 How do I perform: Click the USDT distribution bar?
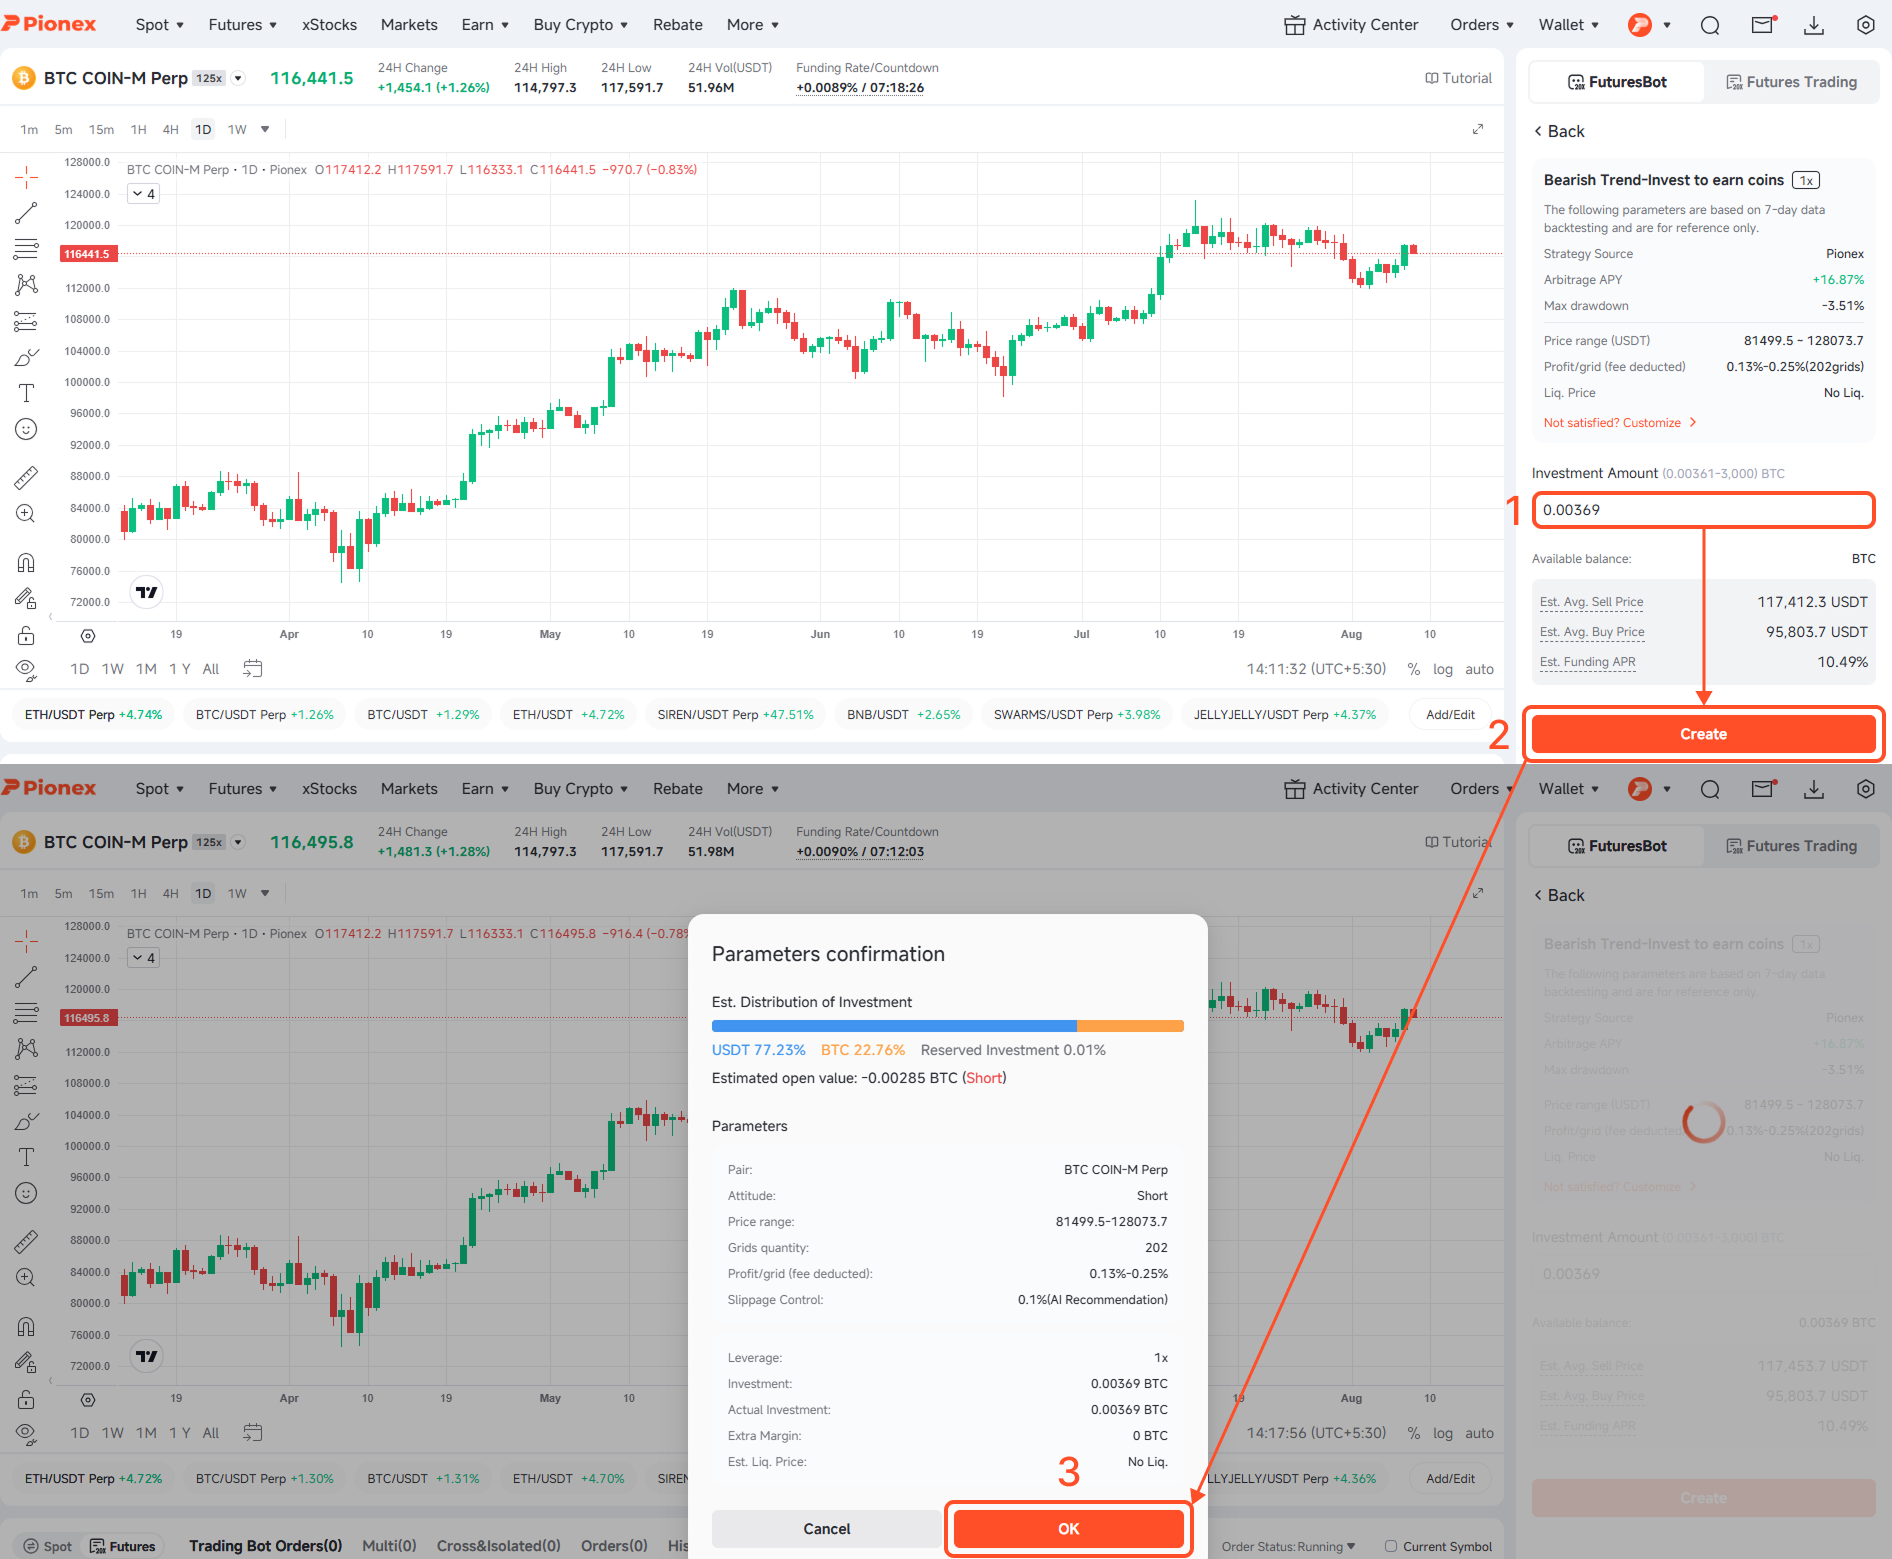tap(893, 1026)
